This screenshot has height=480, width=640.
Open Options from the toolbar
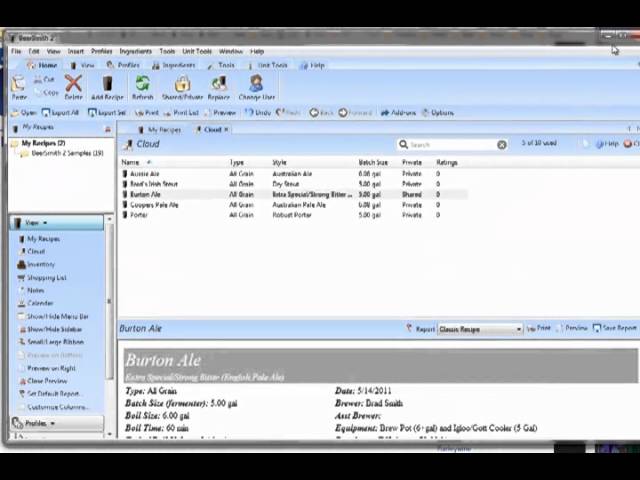tap(438, 113)
